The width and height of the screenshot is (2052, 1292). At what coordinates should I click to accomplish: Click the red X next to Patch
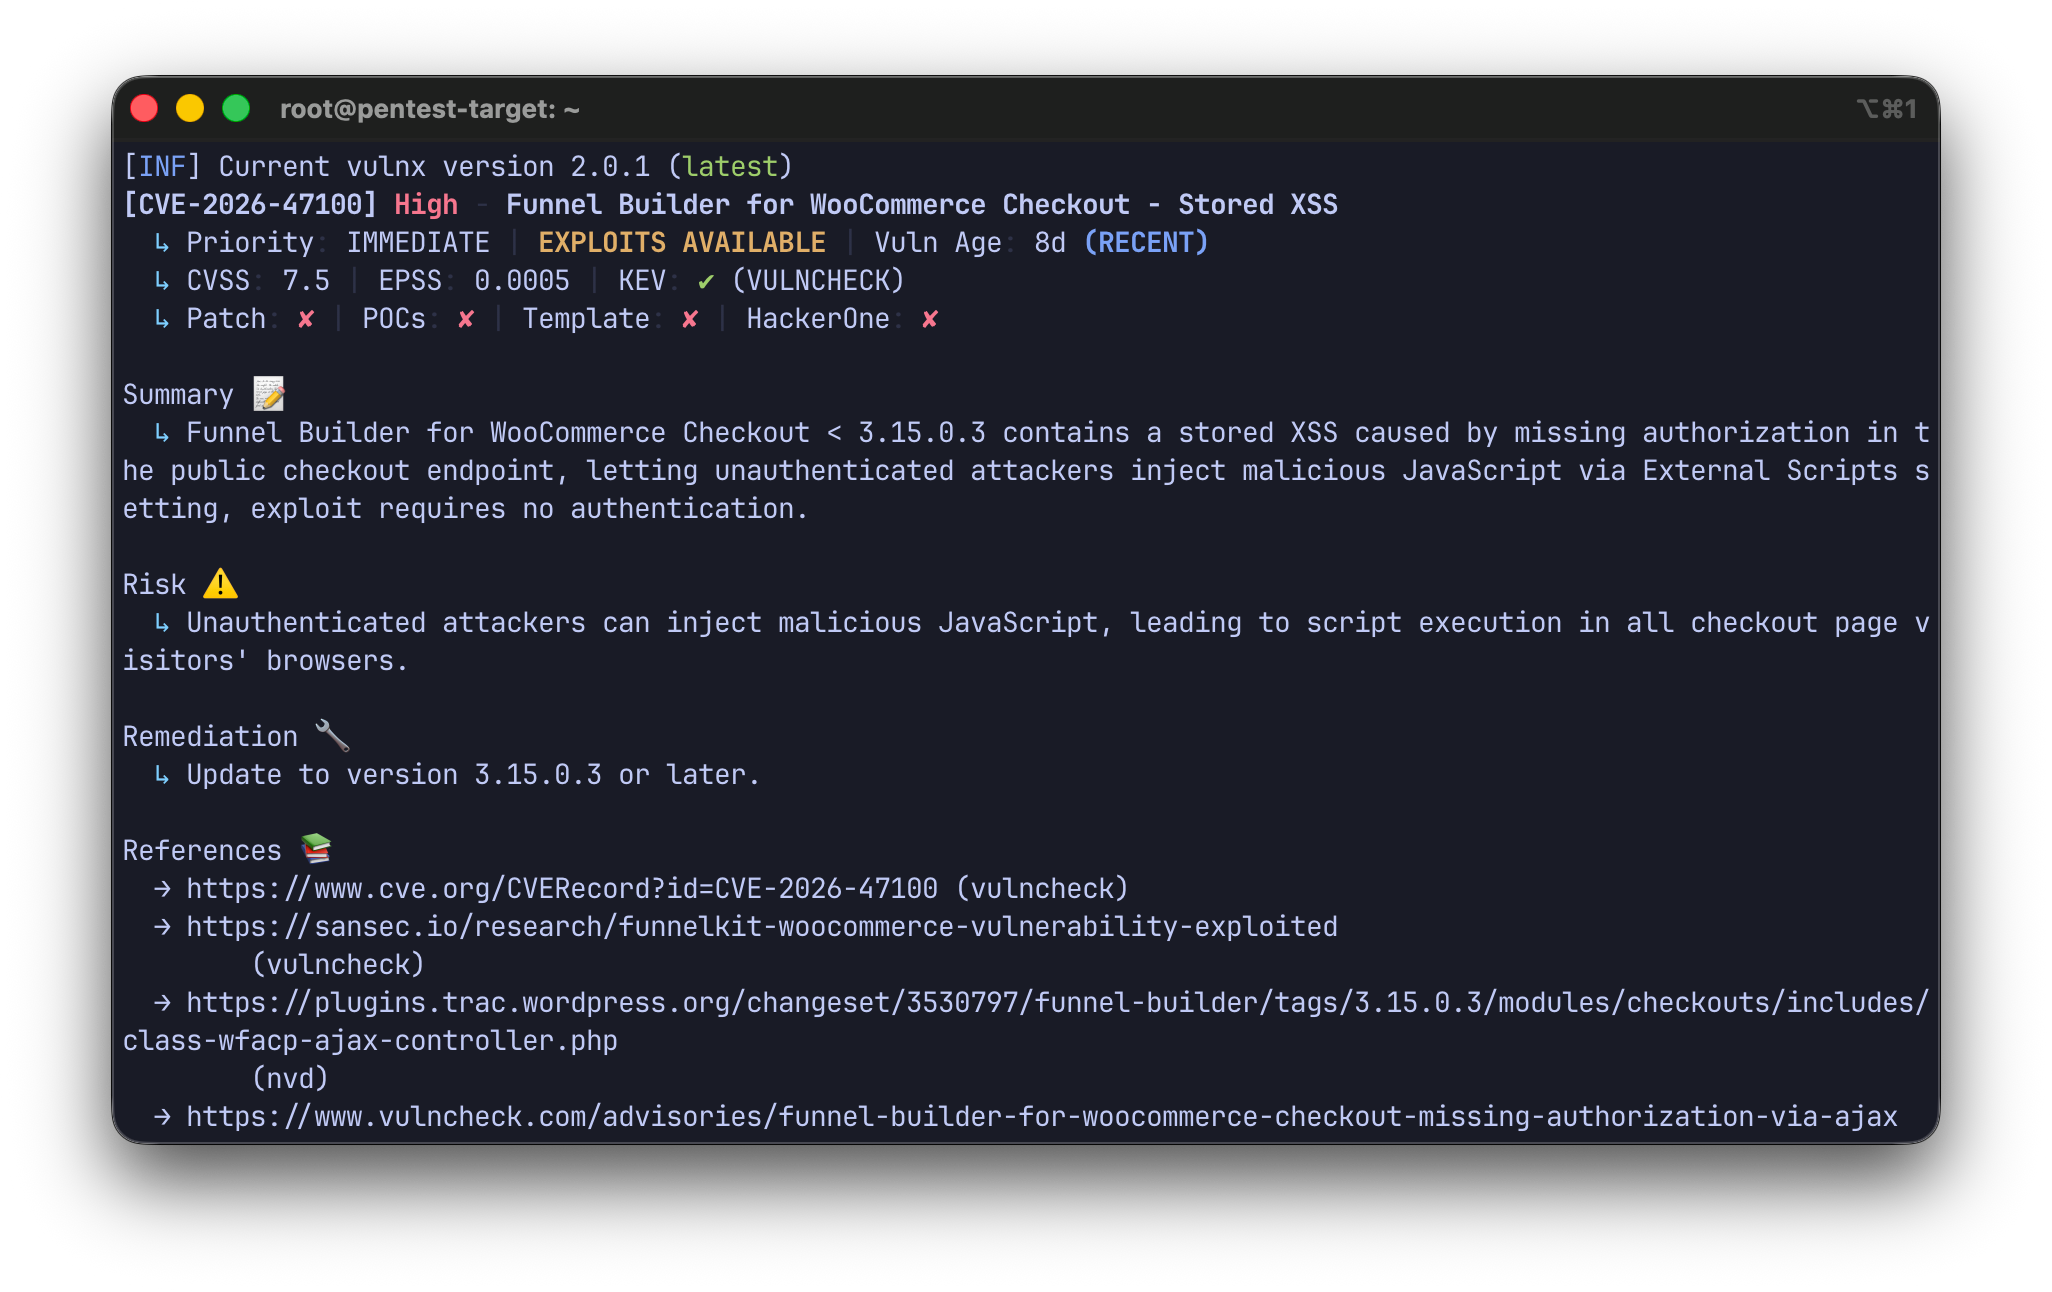(306, 319)
